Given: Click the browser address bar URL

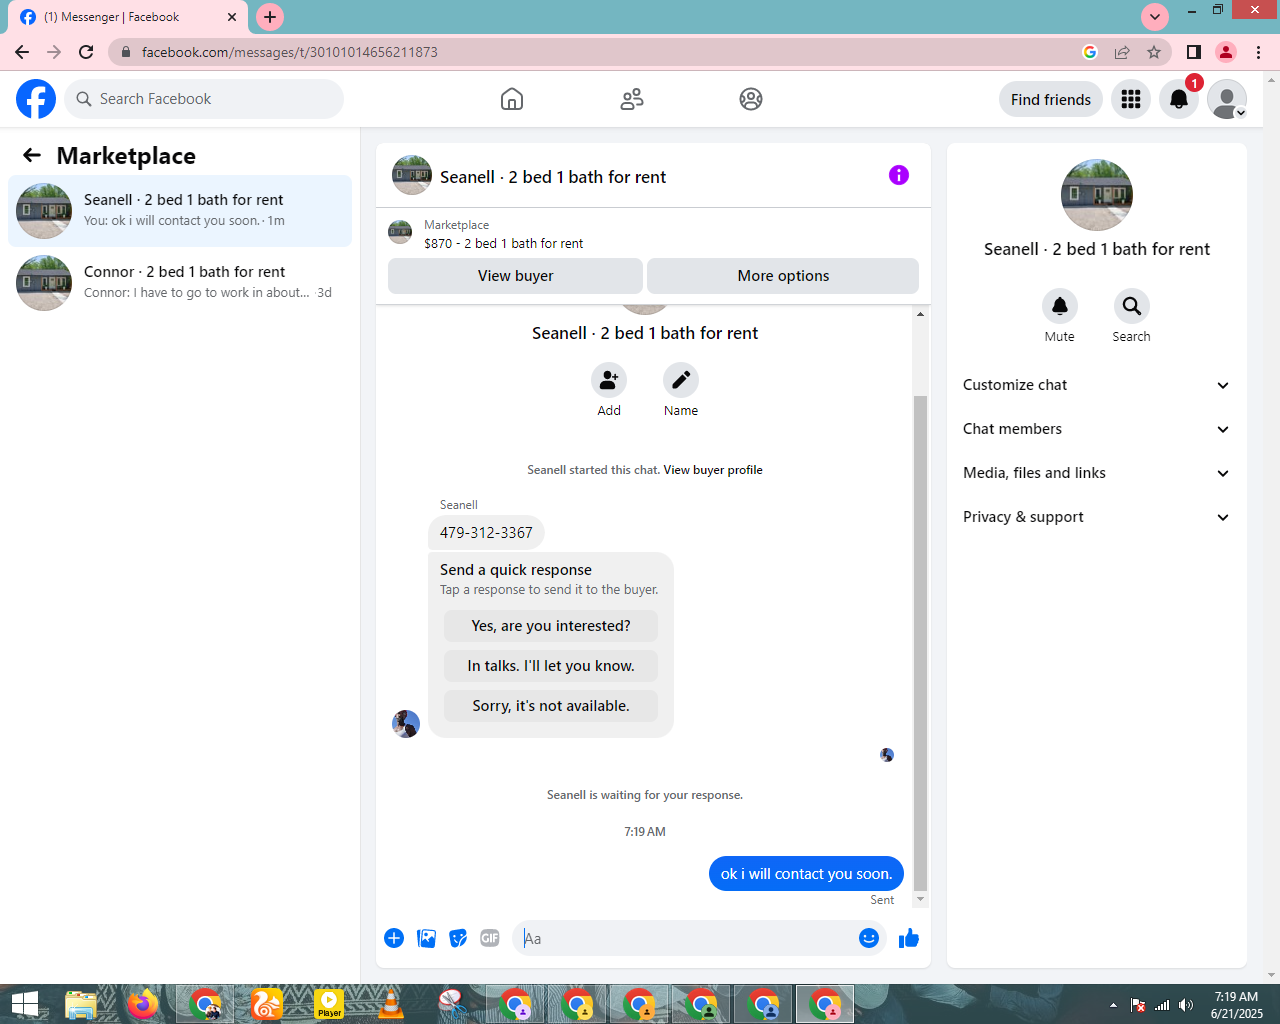Looking at the screenshot, I should point(290,52).
